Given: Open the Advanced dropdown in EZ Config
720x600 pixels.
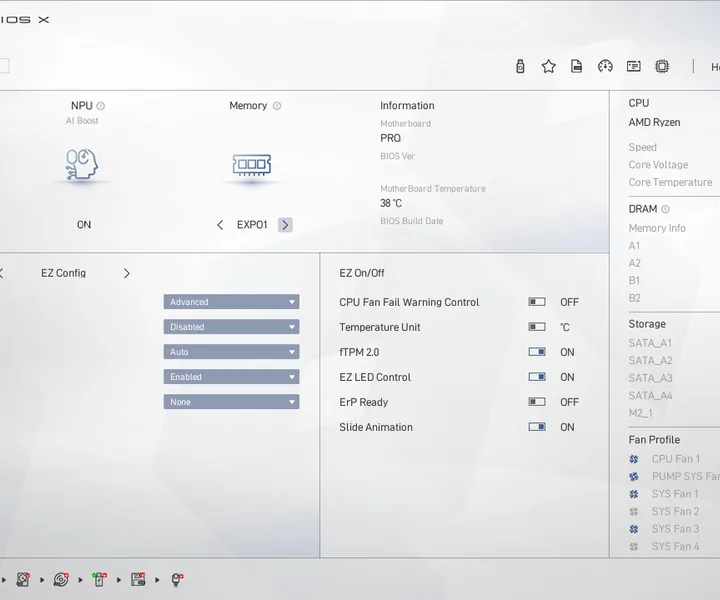Looking at the screenshot, I should pyautogui.click(x=231, y=302).
